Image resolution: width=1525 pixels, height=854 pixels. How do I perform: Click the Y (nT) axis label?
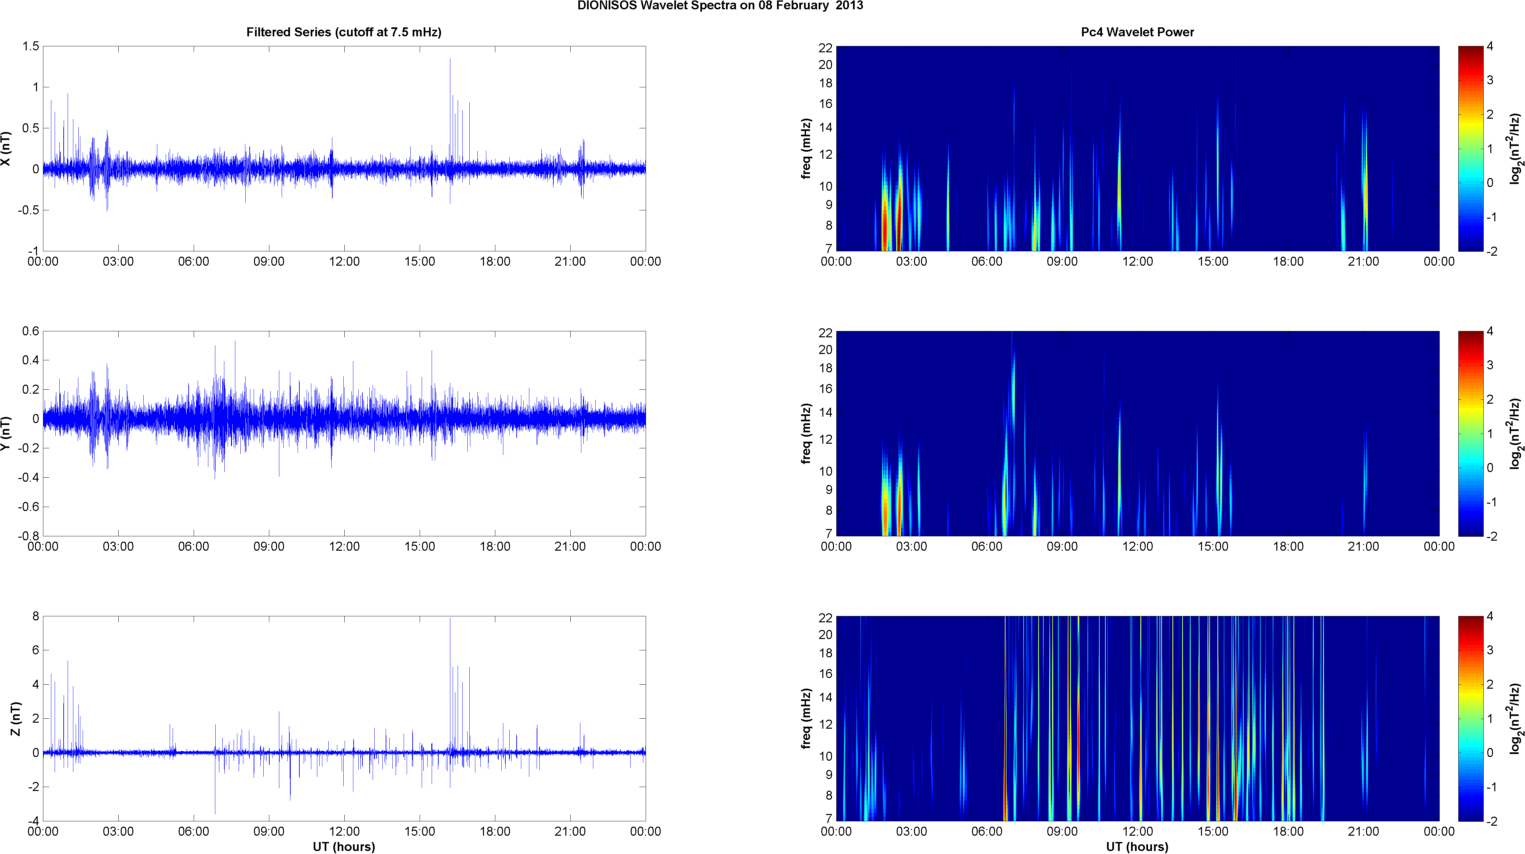point(7,433)
